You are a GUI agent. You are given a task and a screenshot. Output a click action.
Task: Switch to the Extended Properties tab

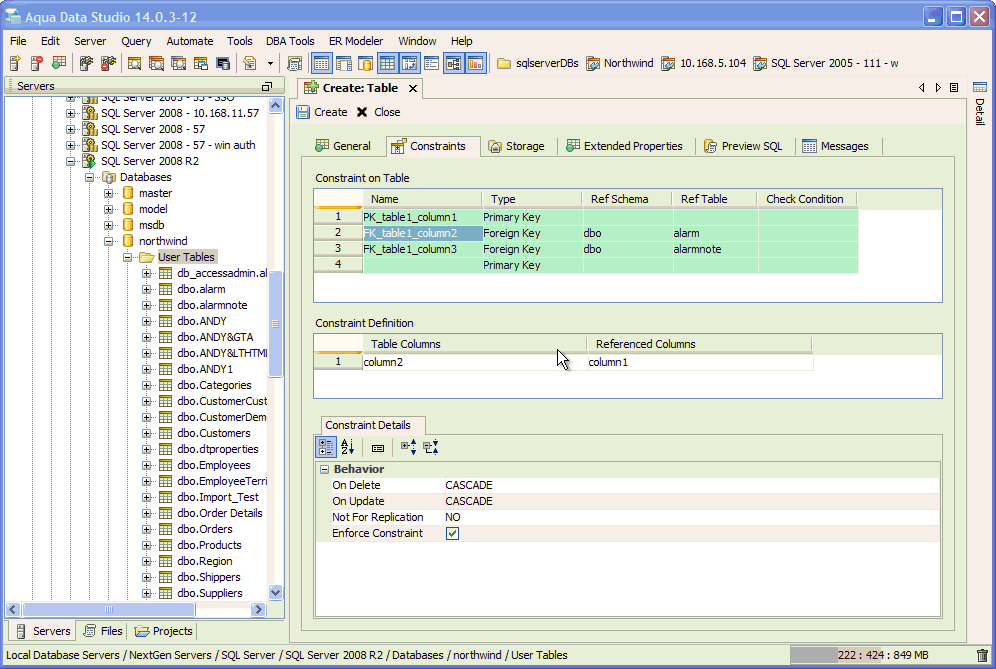624,146
